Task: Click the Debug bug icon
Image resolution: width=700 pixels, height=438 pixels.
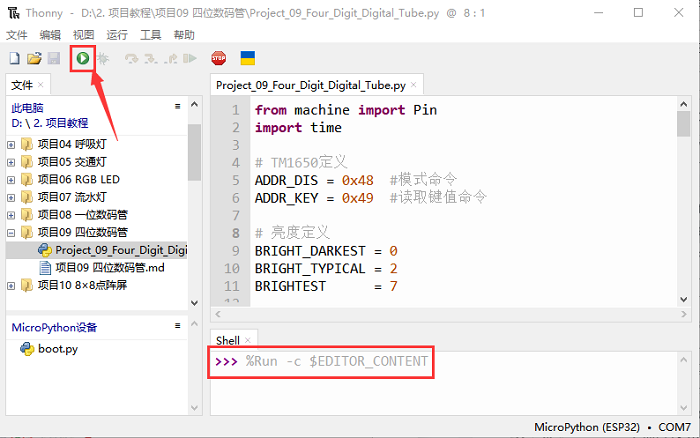Action: tap(102, 59)
